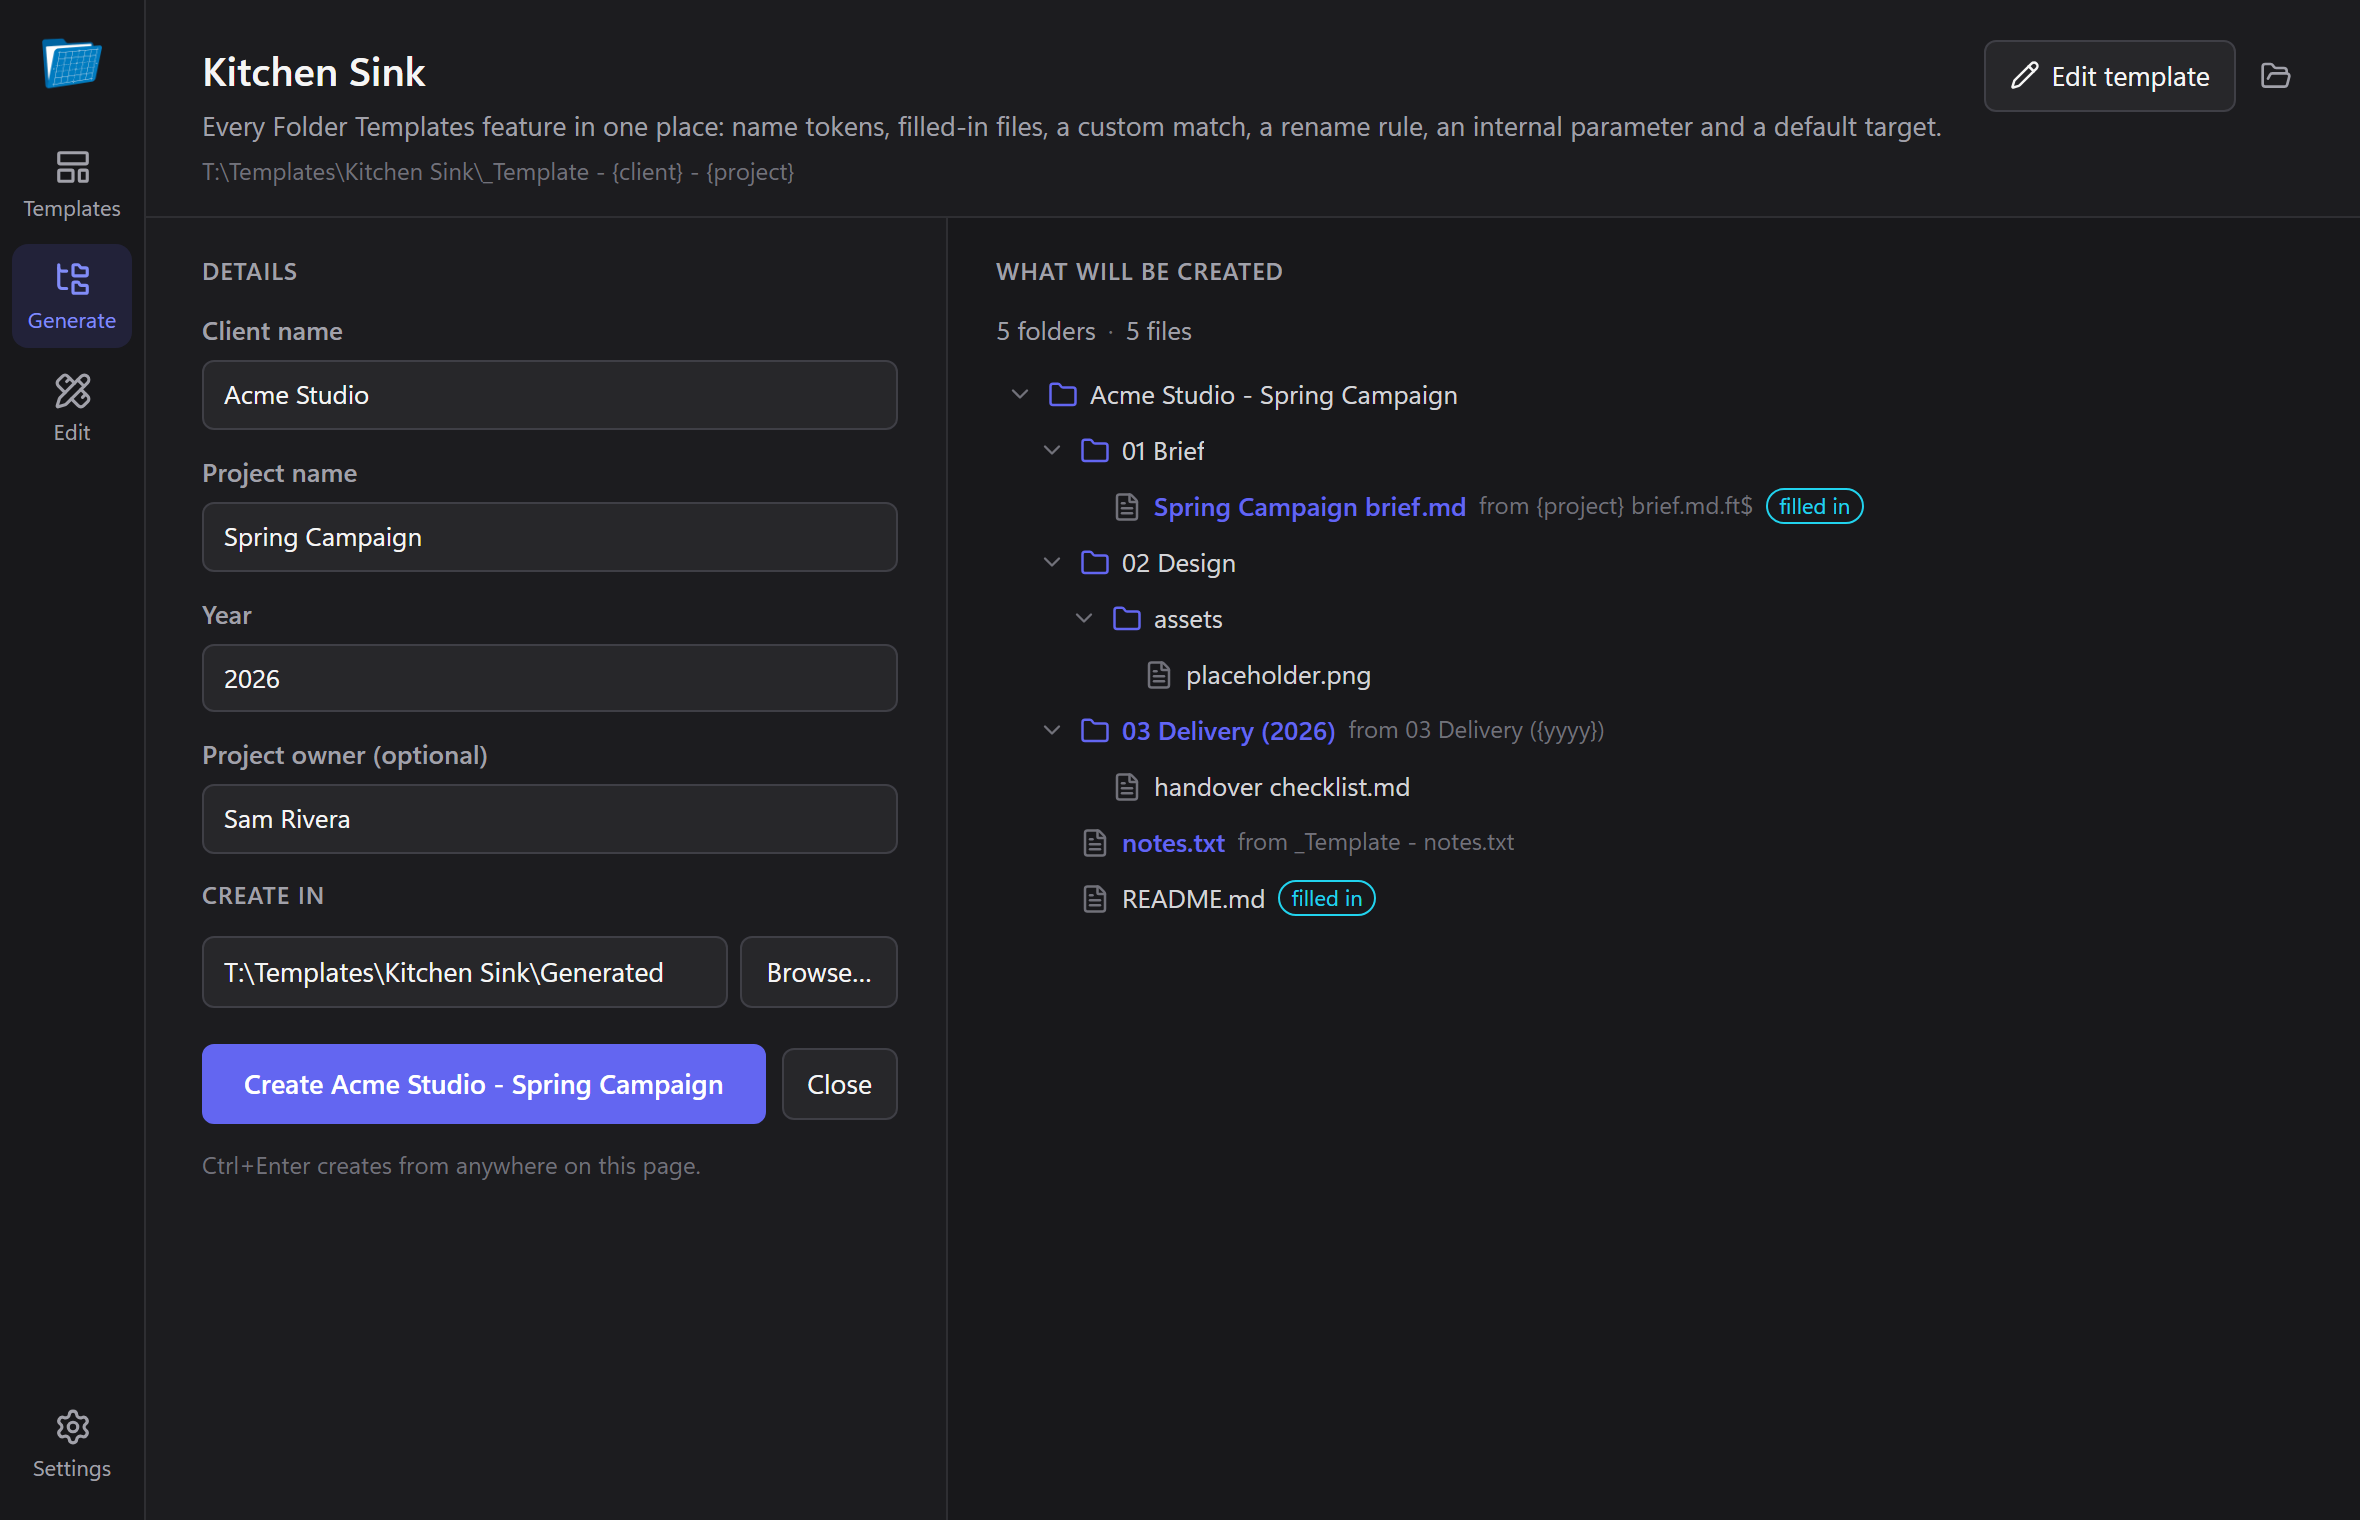Focus the Client name input field
Screen dimensions: 2360x1520
[549, 395]
